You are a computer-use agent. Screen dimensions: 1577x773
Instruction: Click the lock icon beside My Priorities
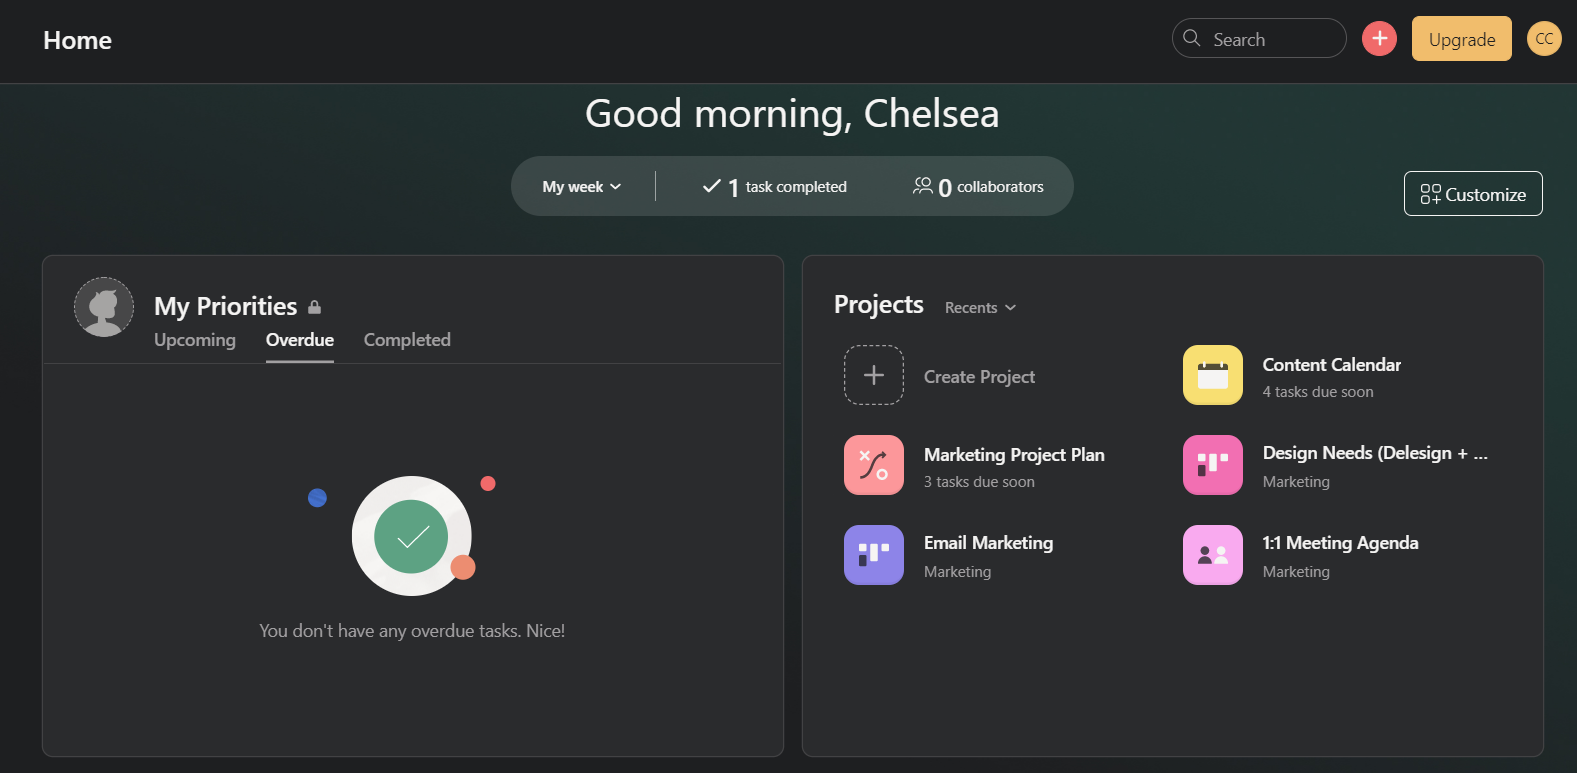(314, 307)
